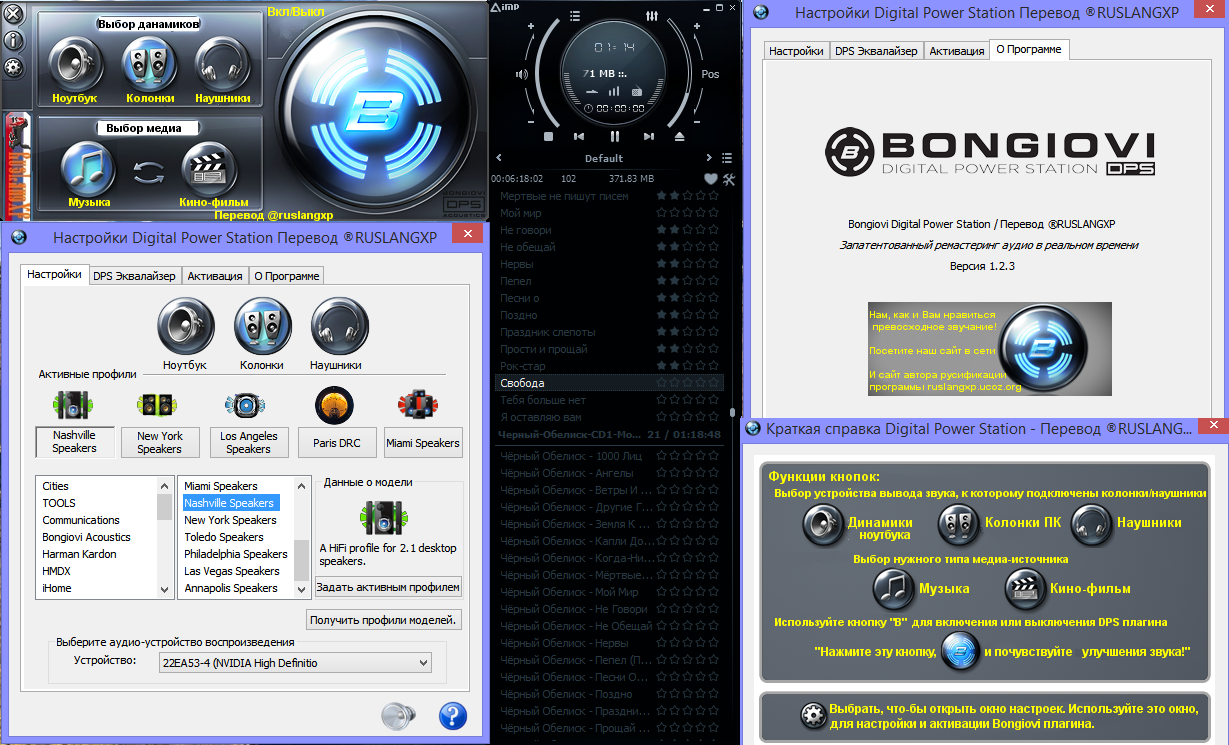Viewport: 1229px width, 745px height.
Task: Select track Рок-стар in AIMP playlist
Action: [609, 366]
